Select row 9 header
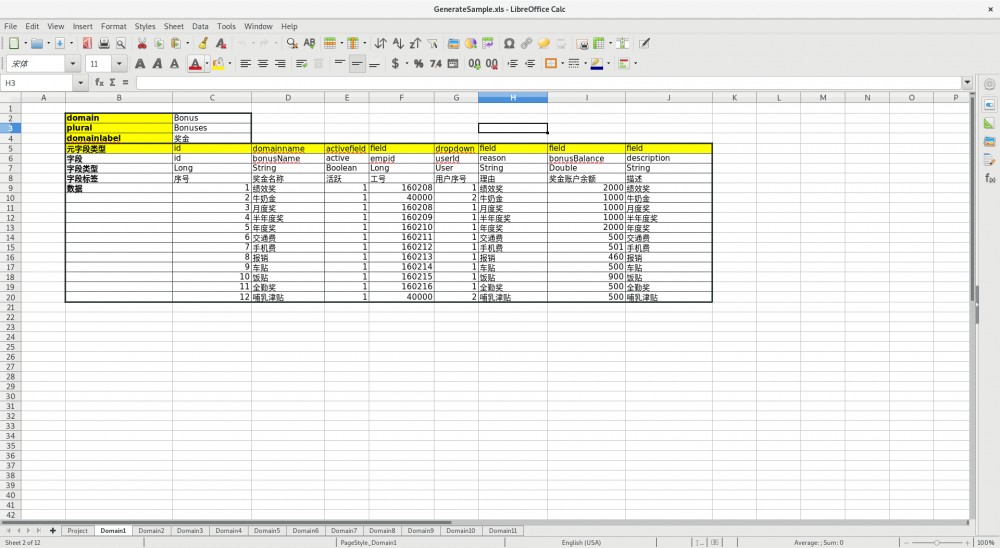 click(x=10, y=188)
